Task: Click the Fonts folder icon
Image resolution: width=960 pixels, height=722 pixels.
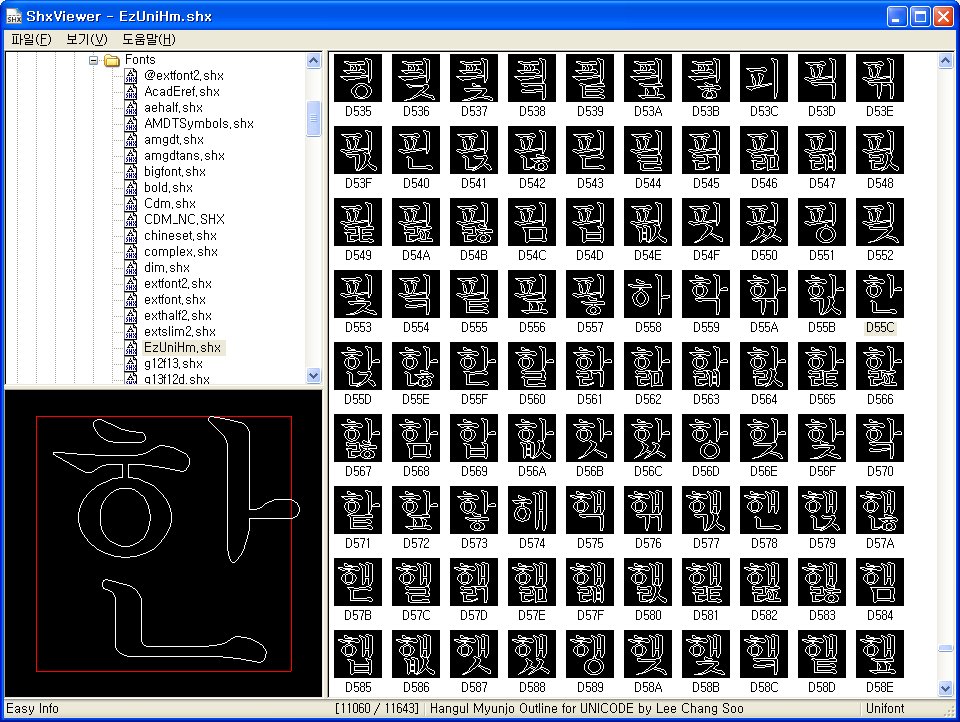Action: point(112,60)
